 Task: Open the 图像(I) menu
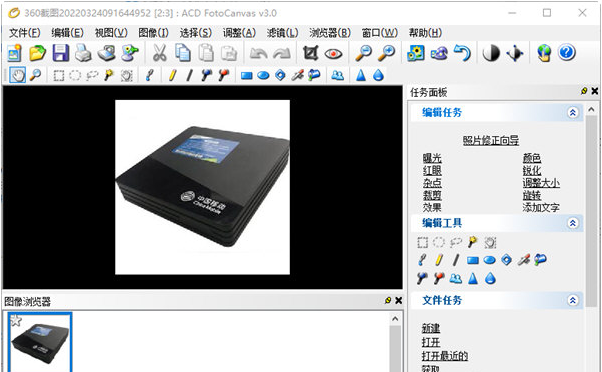[154, 33]
